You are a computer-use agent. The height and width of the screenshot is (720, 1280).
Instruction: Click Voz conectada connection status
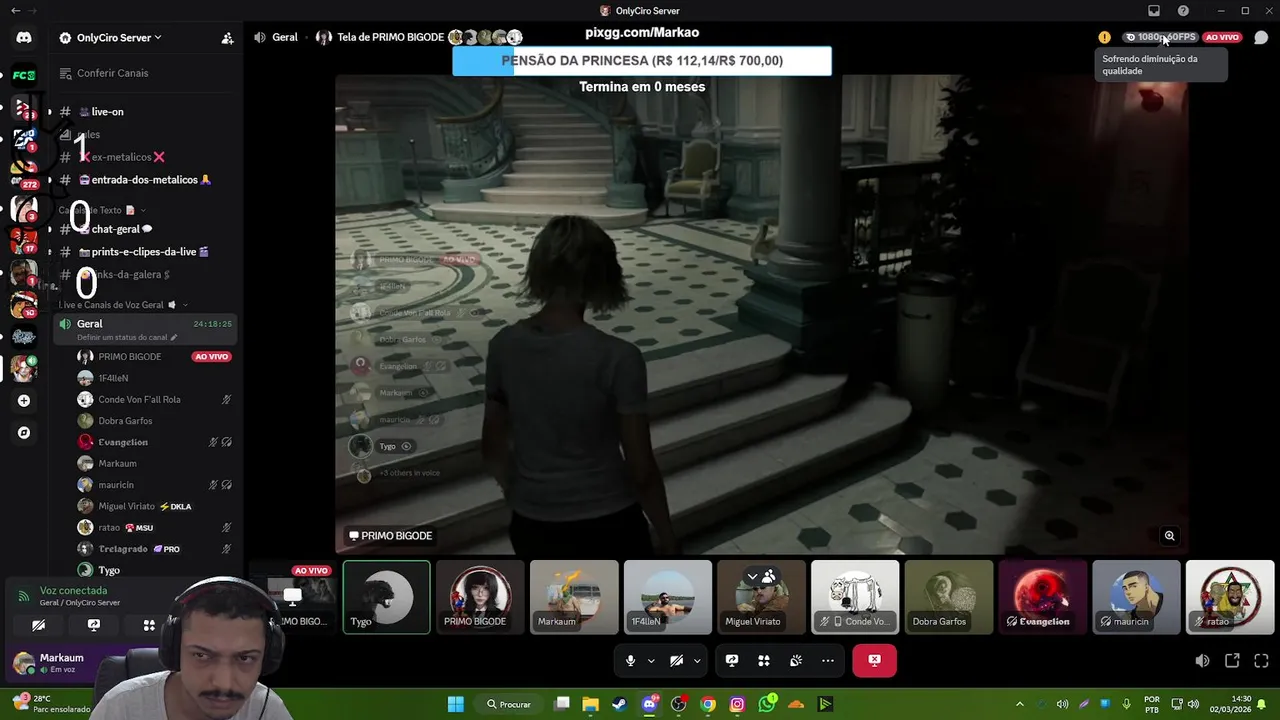[x=73, y=591]
